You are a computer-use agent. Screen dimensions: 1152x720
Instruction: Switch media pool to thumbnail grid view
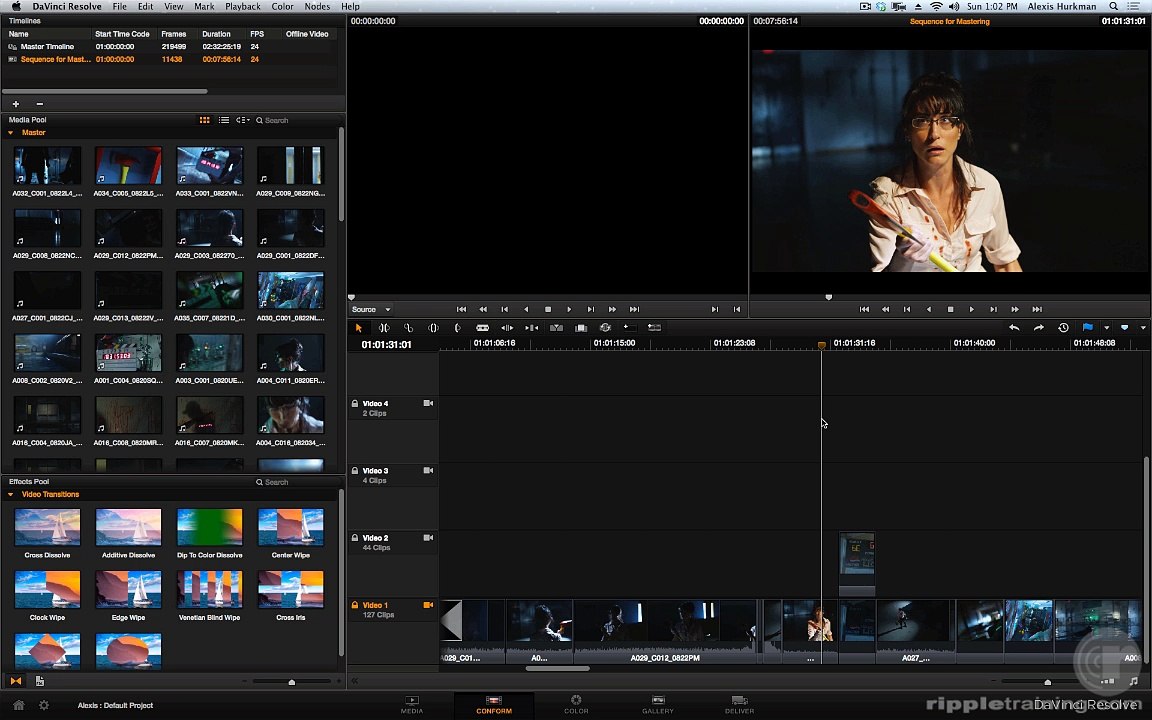click(204, 120)
